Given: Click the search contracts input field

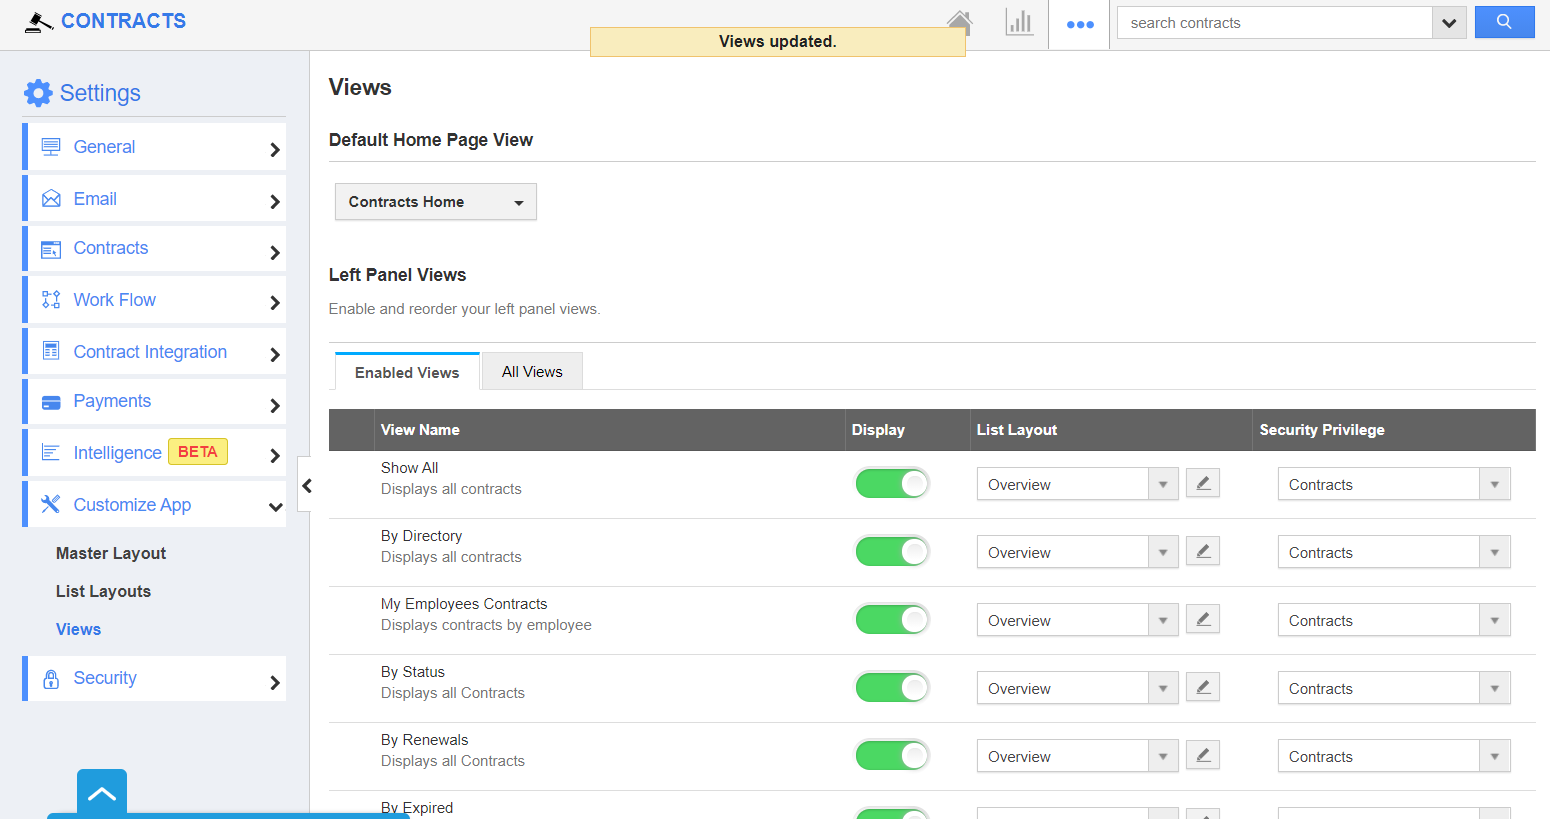Looking at the screenshot, I should [1273, 23].
